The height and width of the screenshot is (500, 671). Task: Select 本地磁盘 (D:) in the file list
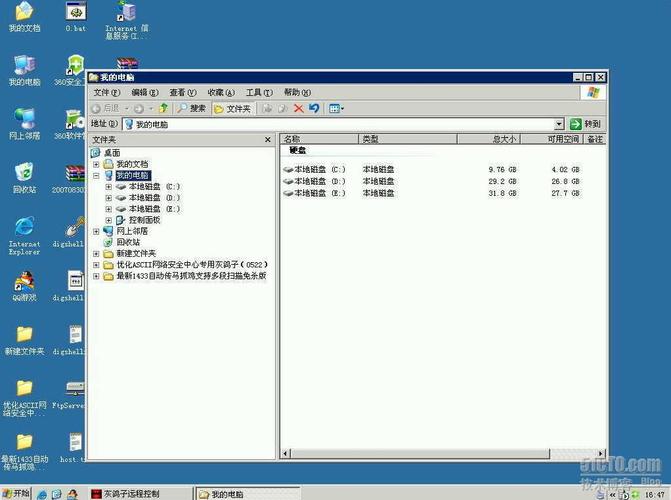(x=320, y=181)
